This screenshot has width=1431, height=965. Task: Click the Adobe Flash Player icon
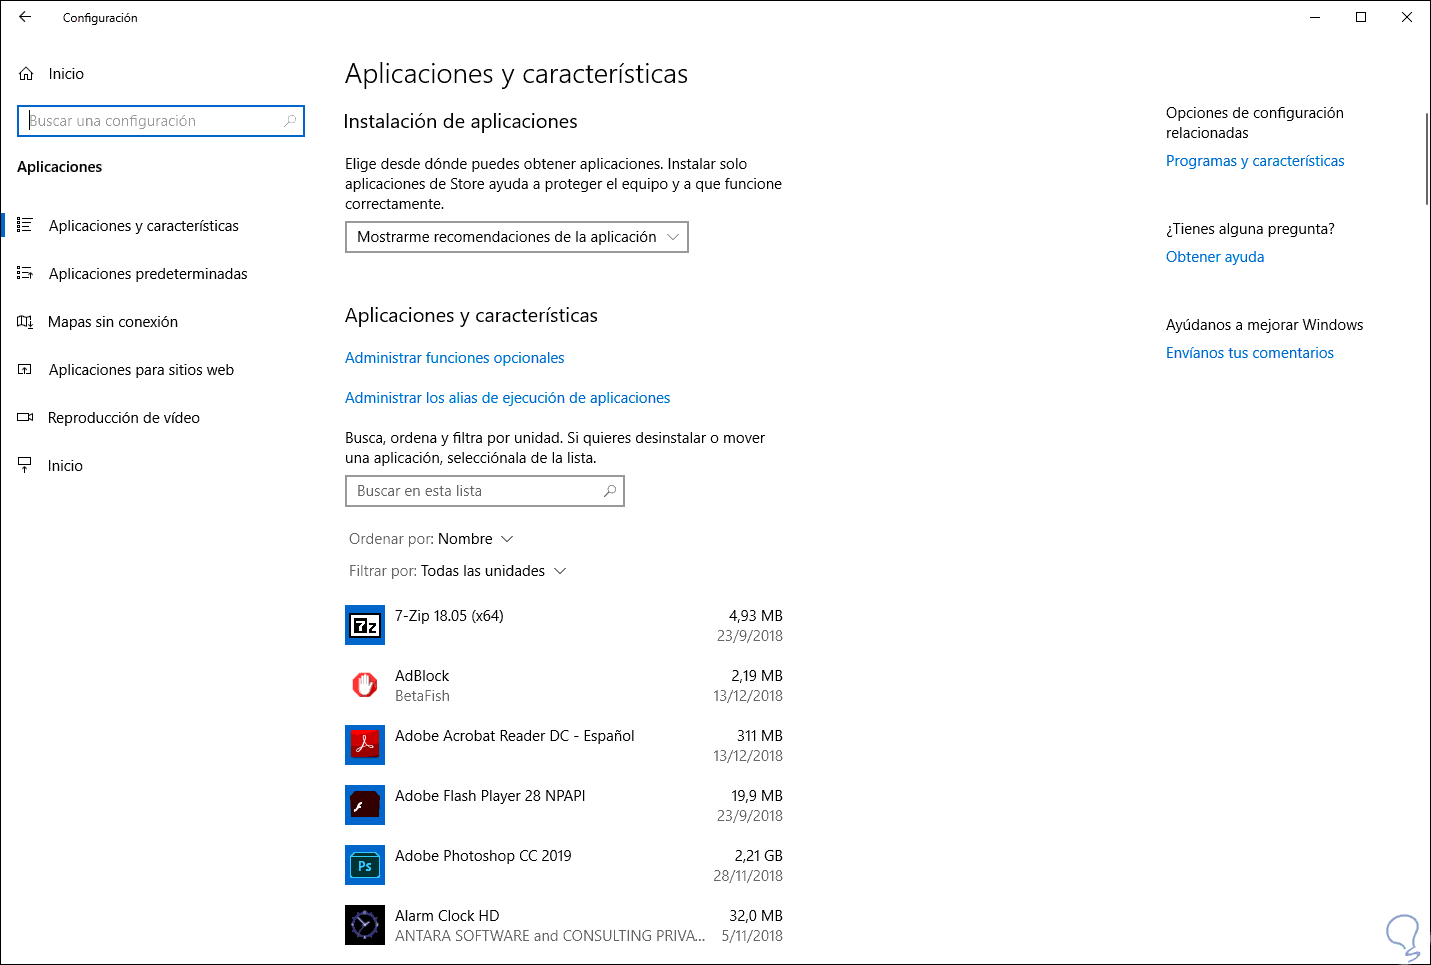365,805
